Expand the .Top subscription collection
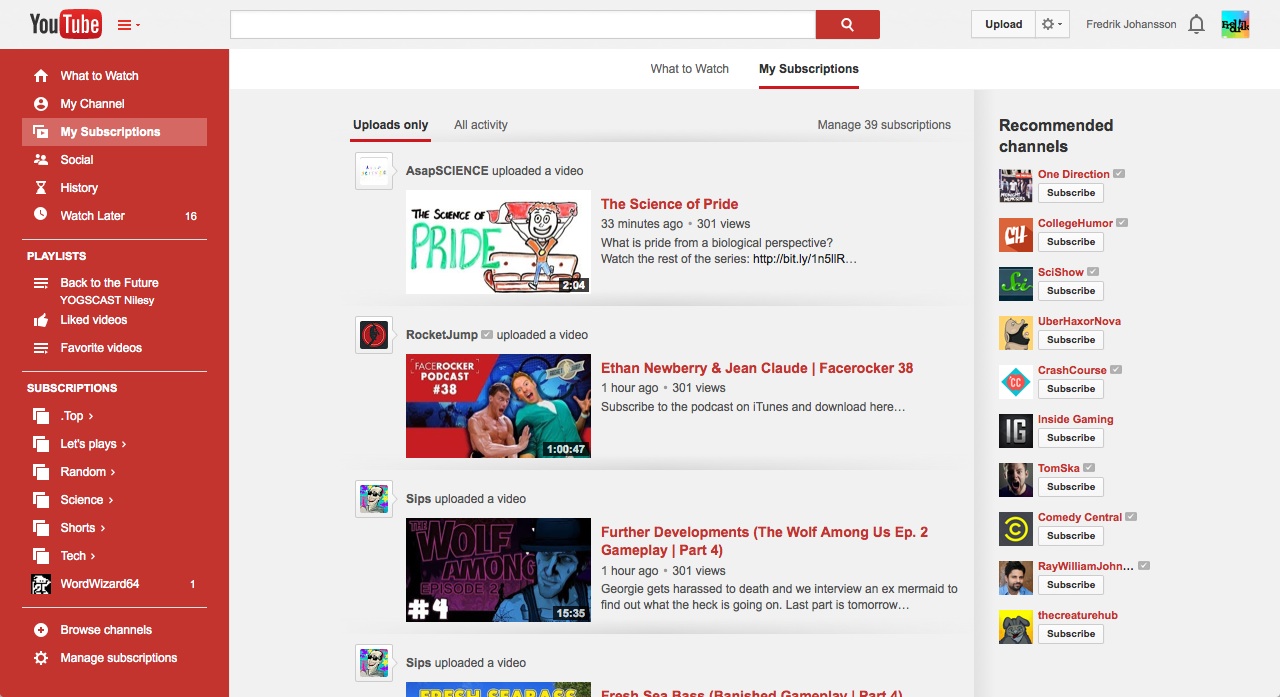 [x=77, y=416]
